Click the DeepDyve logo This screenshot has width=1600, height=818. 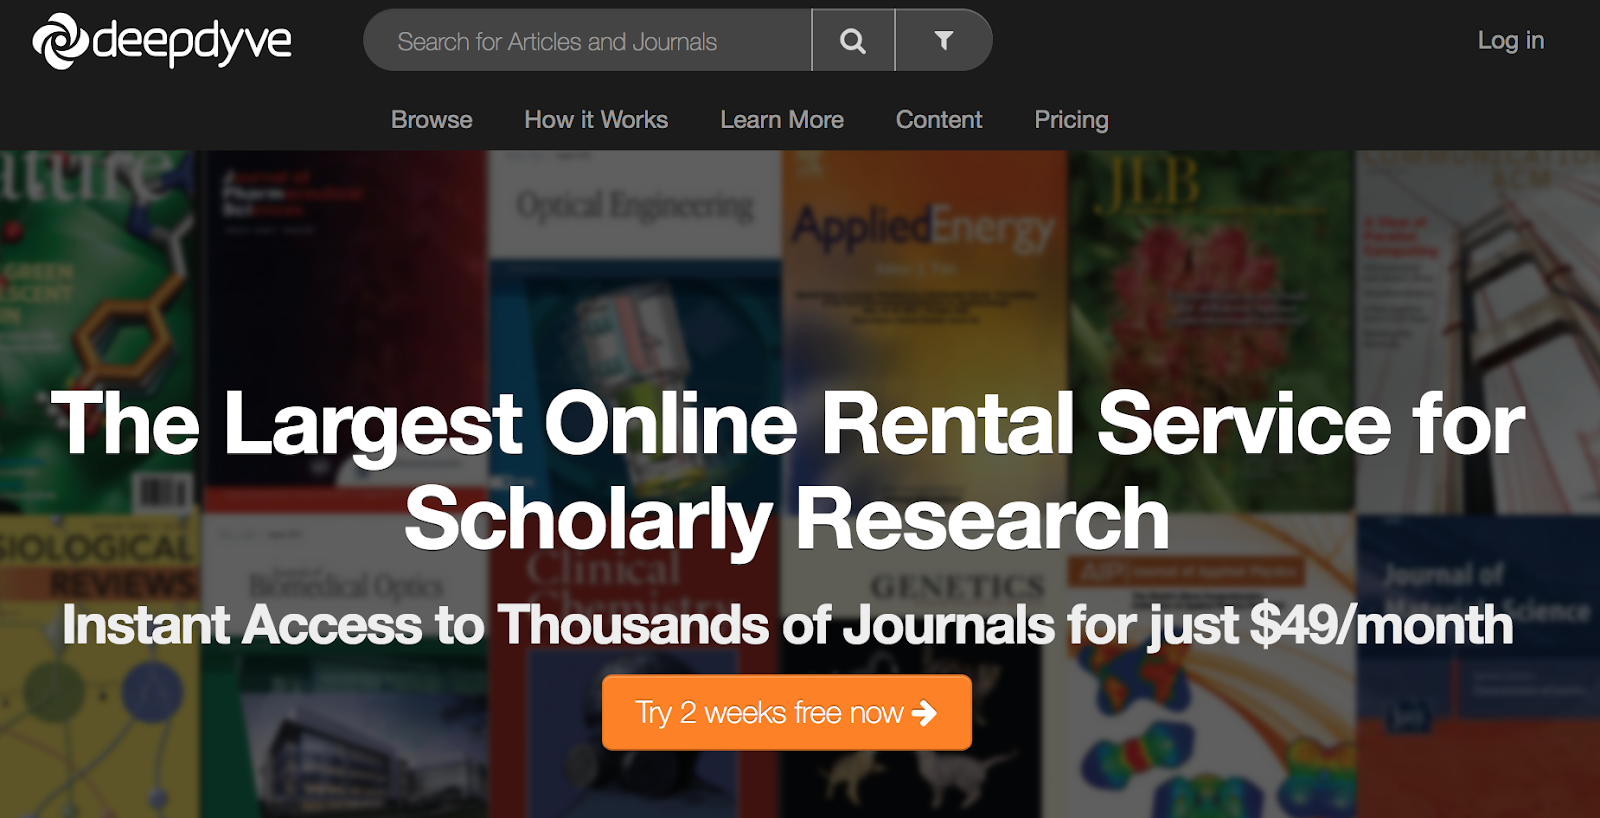click(x=162, y=41)
